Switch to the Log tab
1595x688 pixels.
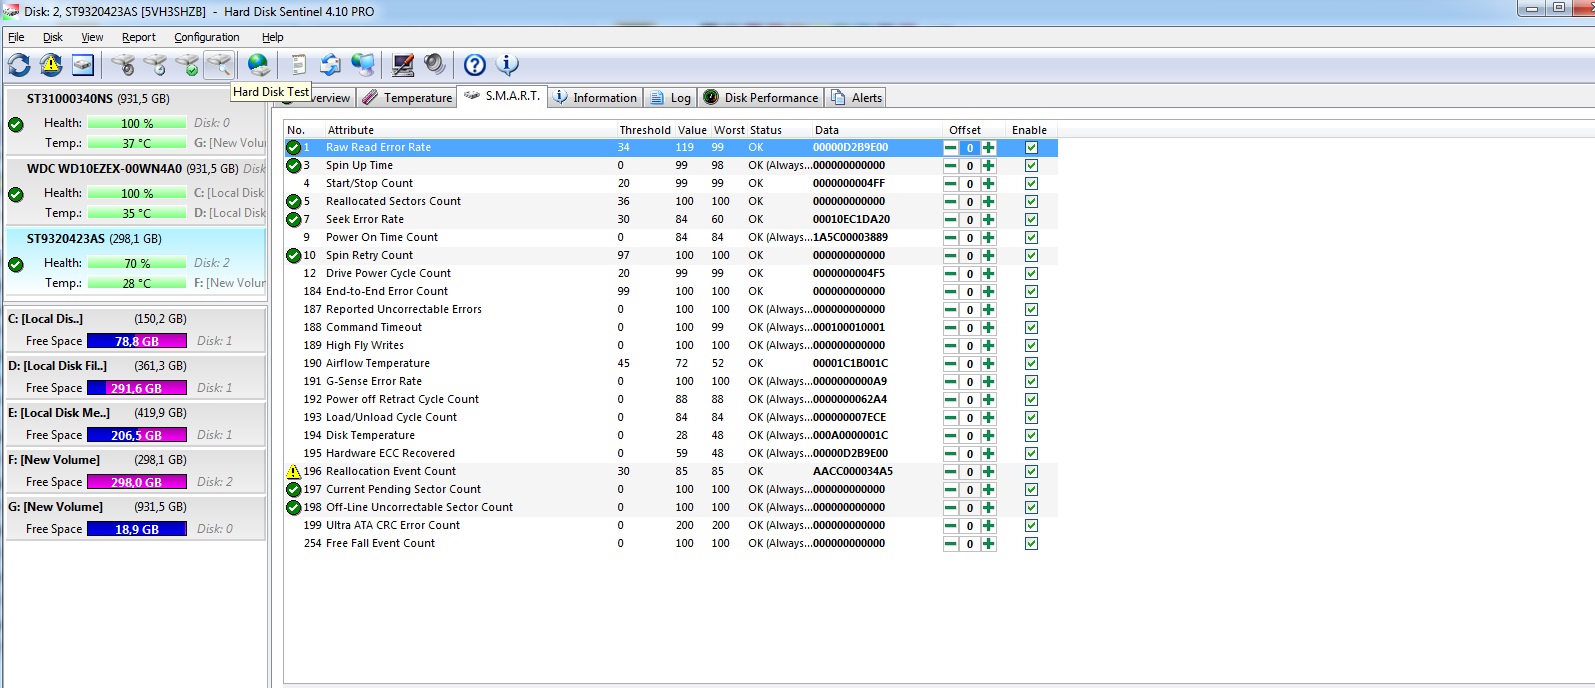click(x=670, y=98)
